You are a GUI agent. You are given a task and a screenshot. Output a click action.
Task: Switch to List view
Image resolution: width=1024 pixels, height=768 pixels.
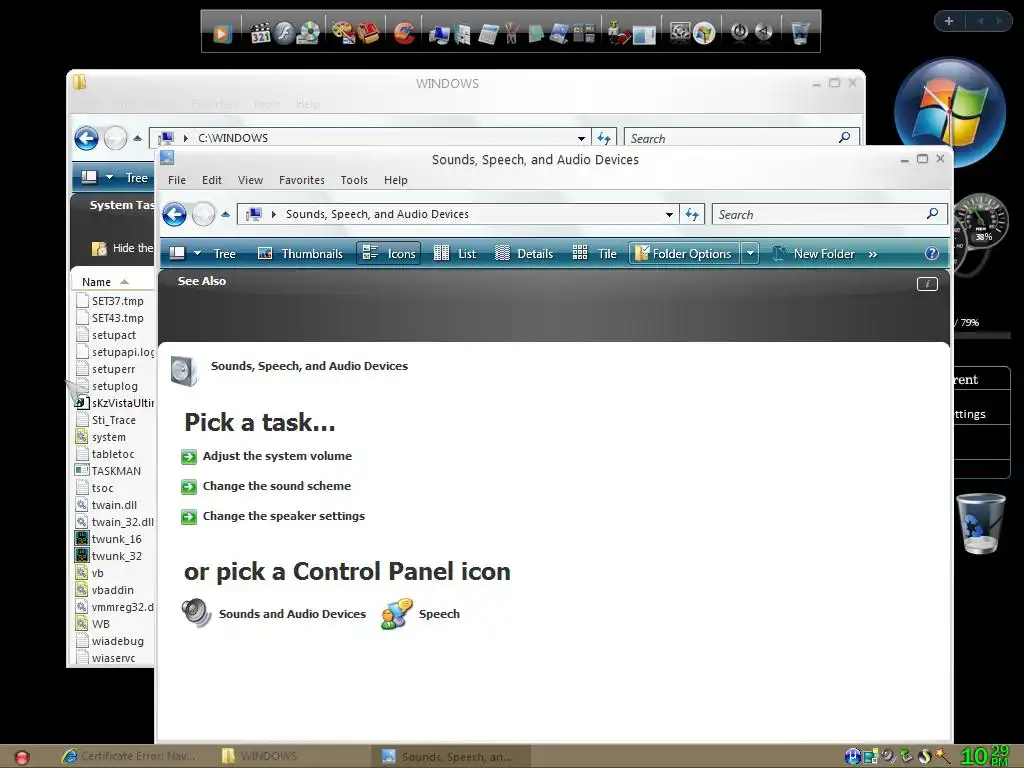[455, 253]
